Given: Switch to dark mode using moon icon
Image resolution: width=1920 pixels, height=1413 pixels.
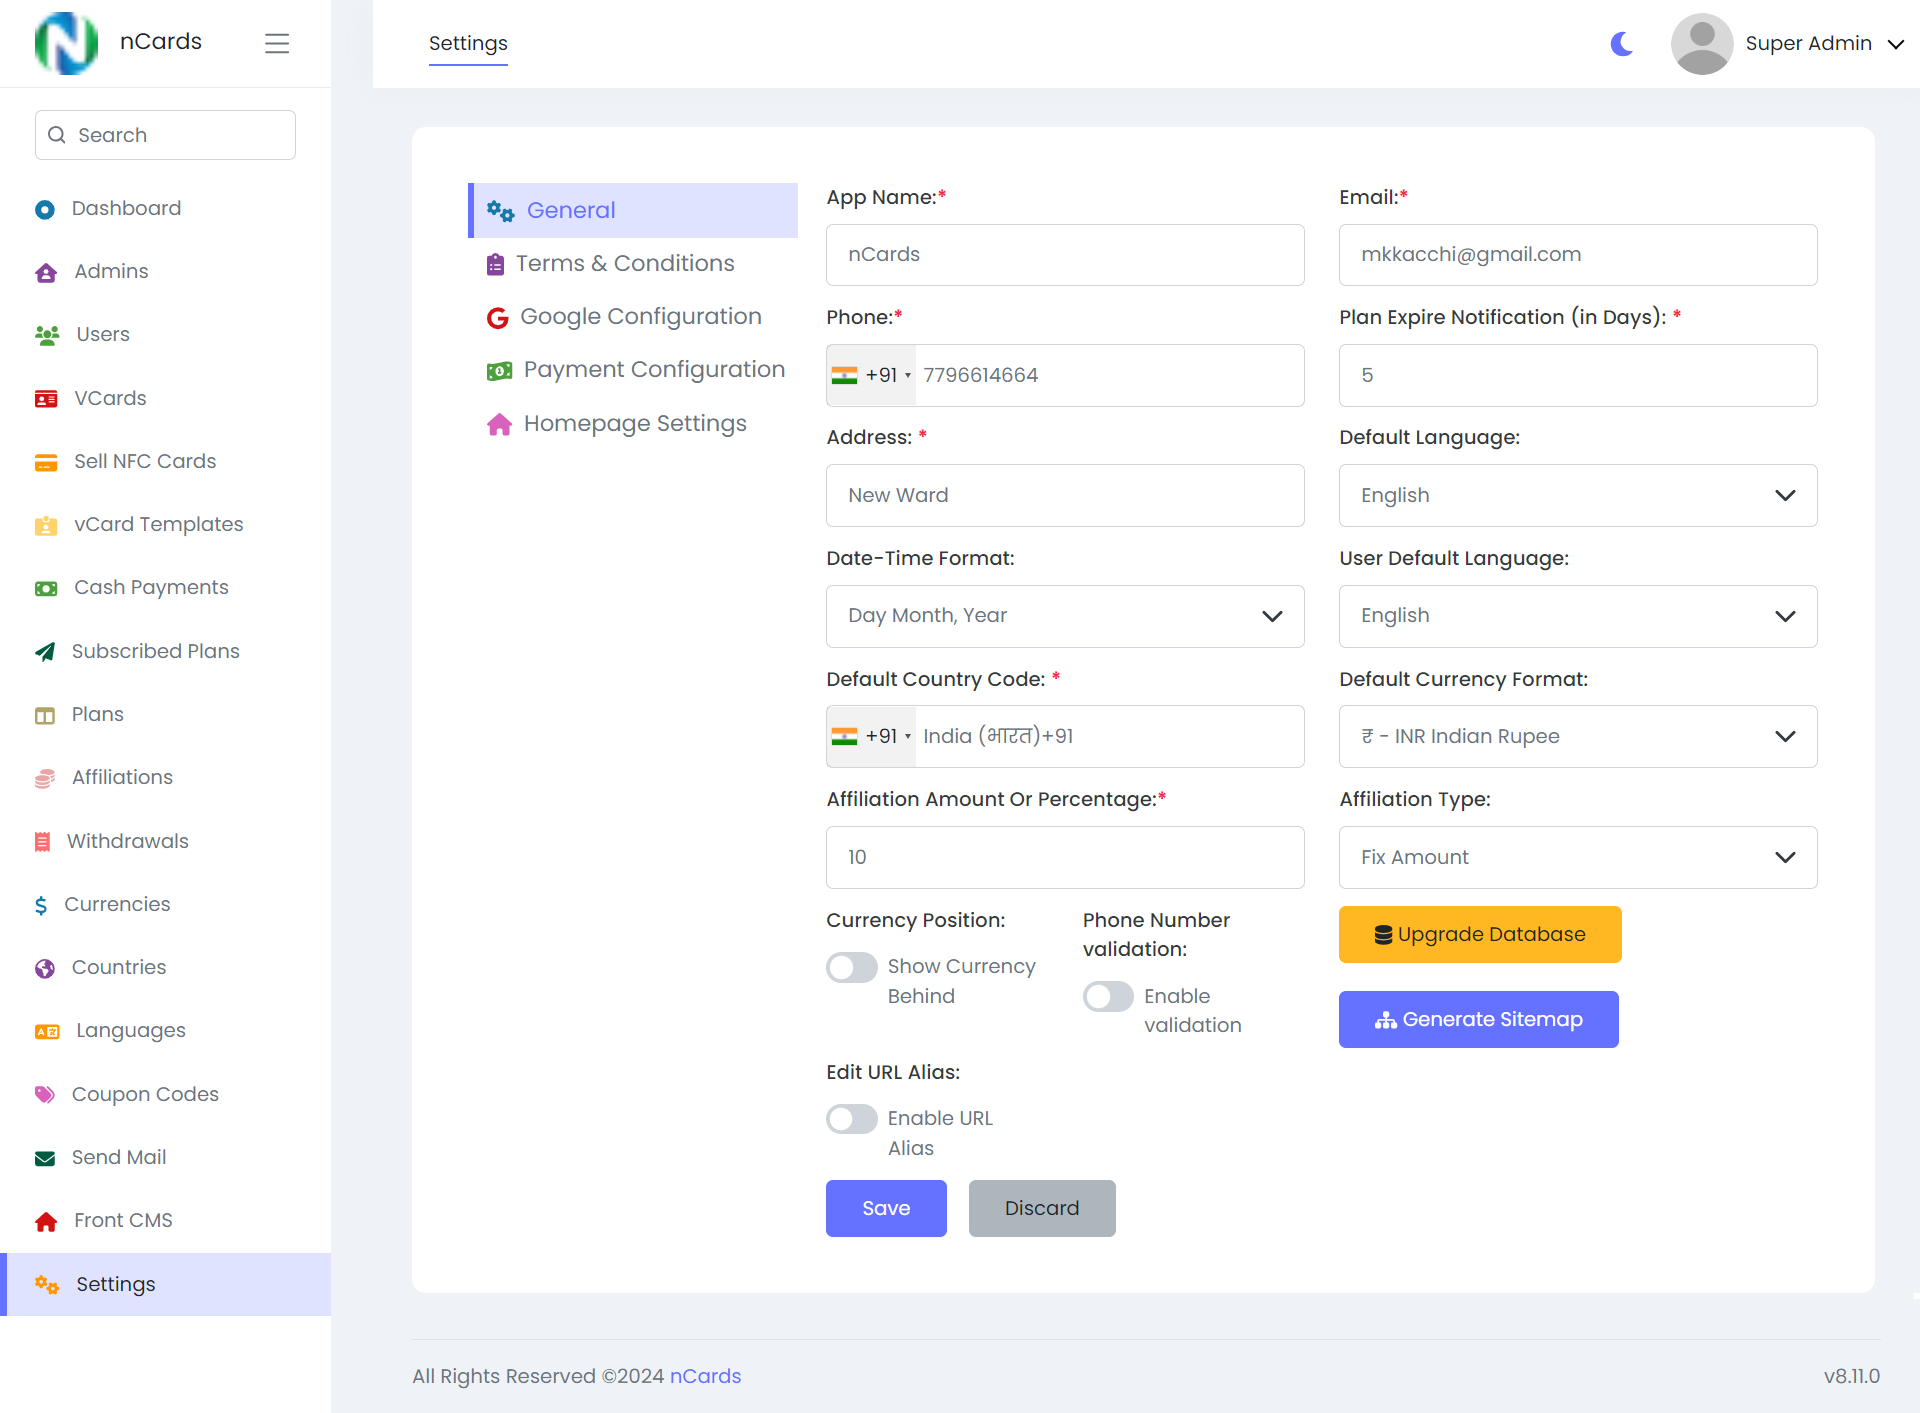Looking at the screenshot, I should coord(1620,44).
